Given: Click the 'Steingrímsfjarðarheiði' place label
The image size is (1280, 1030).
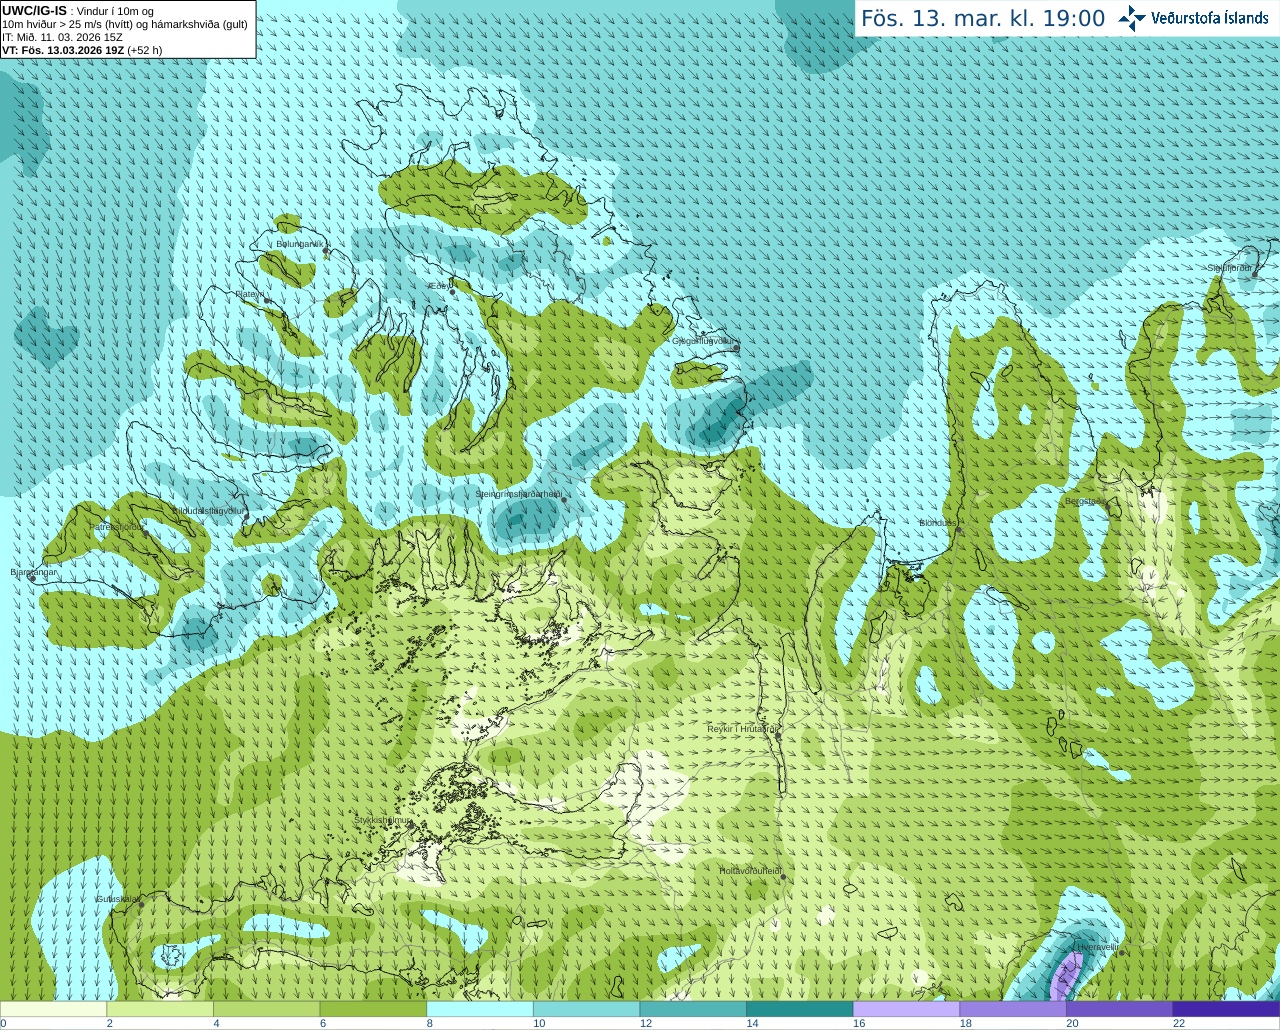Looking at the screenshot, I should 518,494.
